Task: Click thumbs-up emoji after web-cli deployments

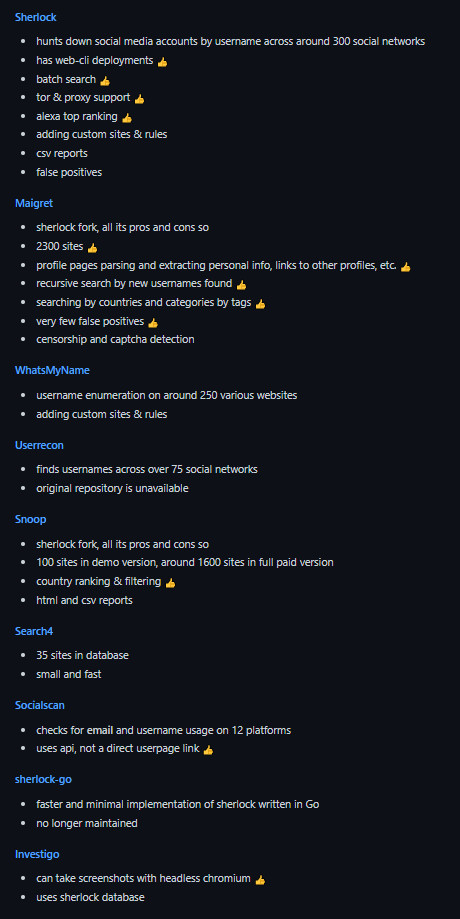Action: pos(162,62)
